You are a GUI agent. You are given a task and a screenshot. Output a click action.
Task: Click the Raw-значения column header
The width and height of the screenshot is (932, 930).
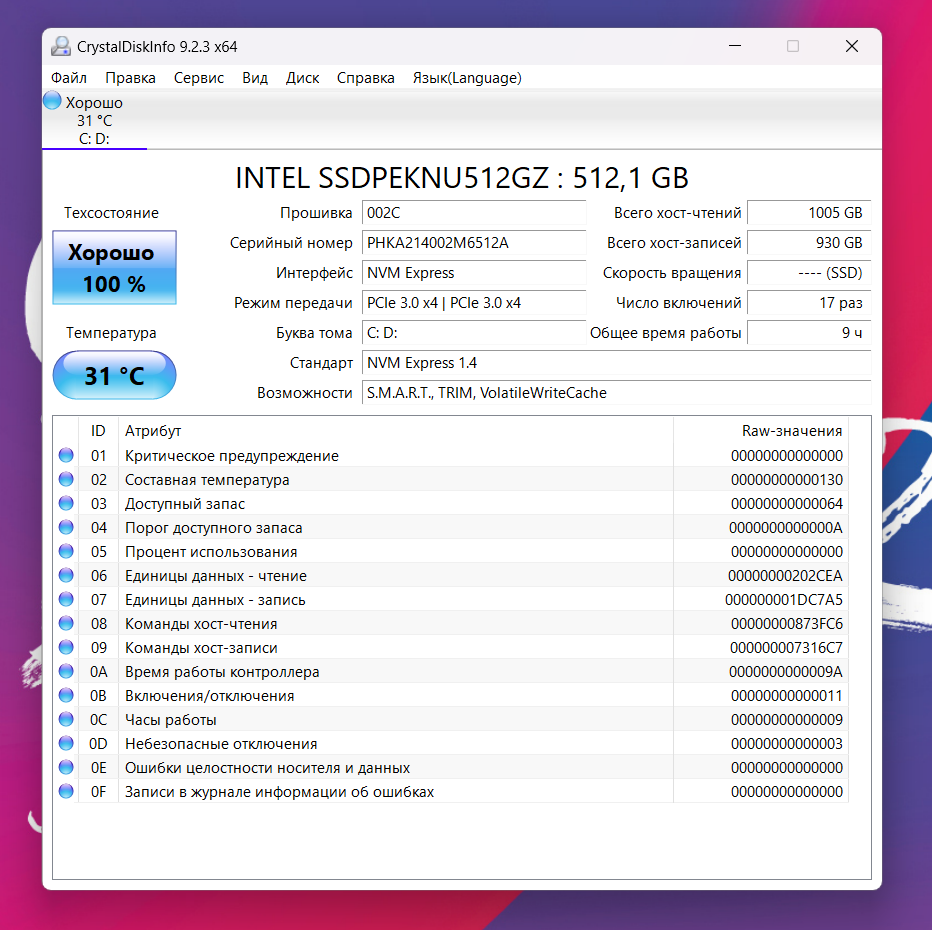791,431
